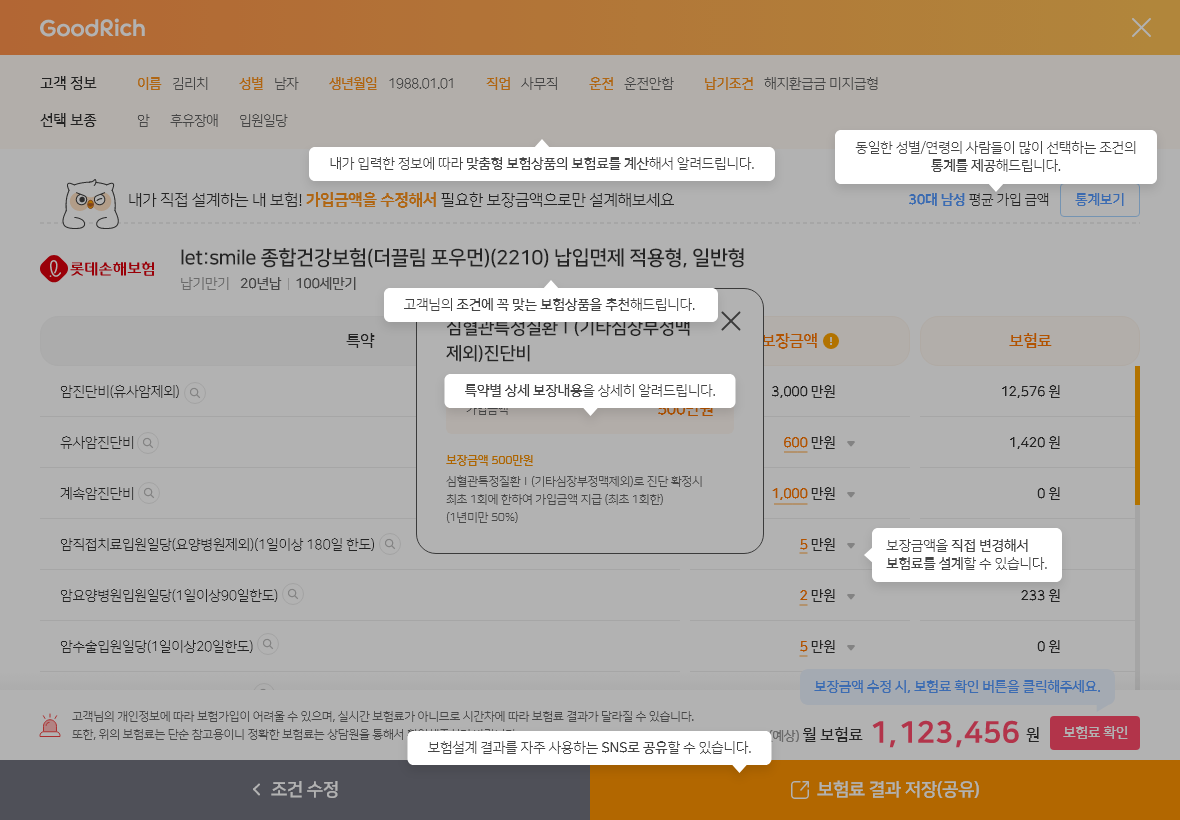
Task: Open details for 암진단비(유사암제외) magnifier icon
Action: pyautogui.click(x=195, y=392)
